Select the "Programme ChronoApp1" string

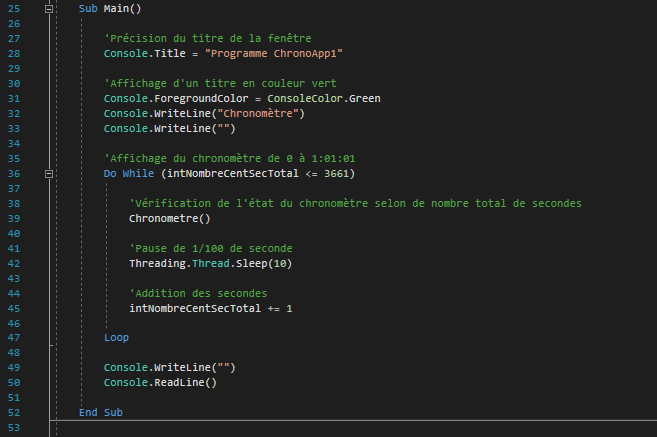(274, 54)
